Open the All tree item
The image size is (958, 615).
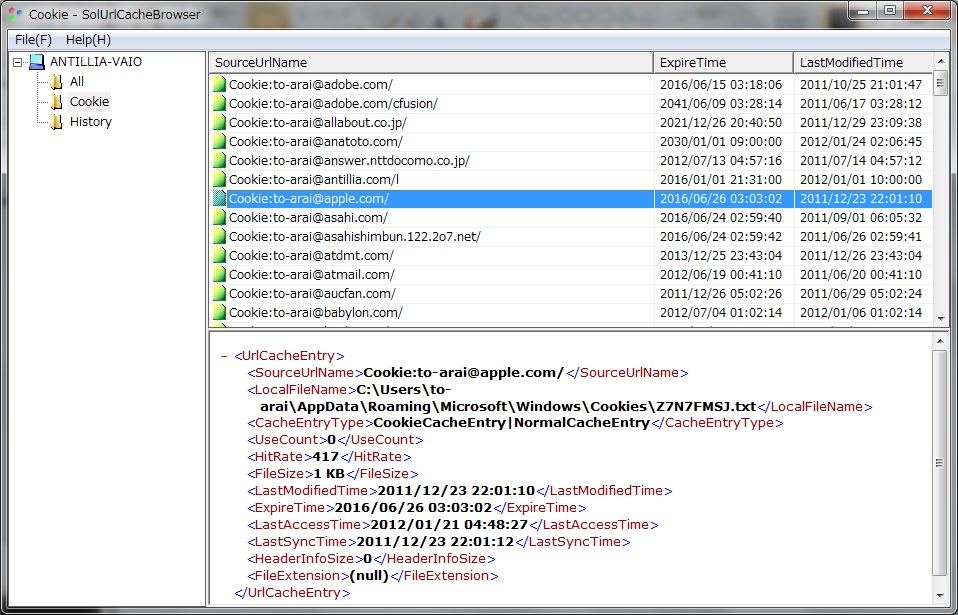pos(77,82)
